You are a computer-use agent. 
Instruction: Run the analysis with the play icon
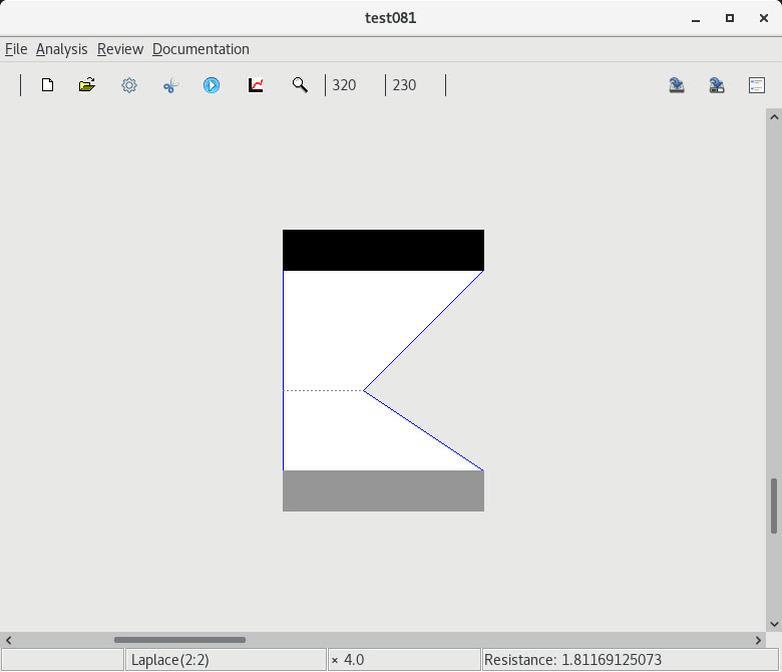click(211, 85)
